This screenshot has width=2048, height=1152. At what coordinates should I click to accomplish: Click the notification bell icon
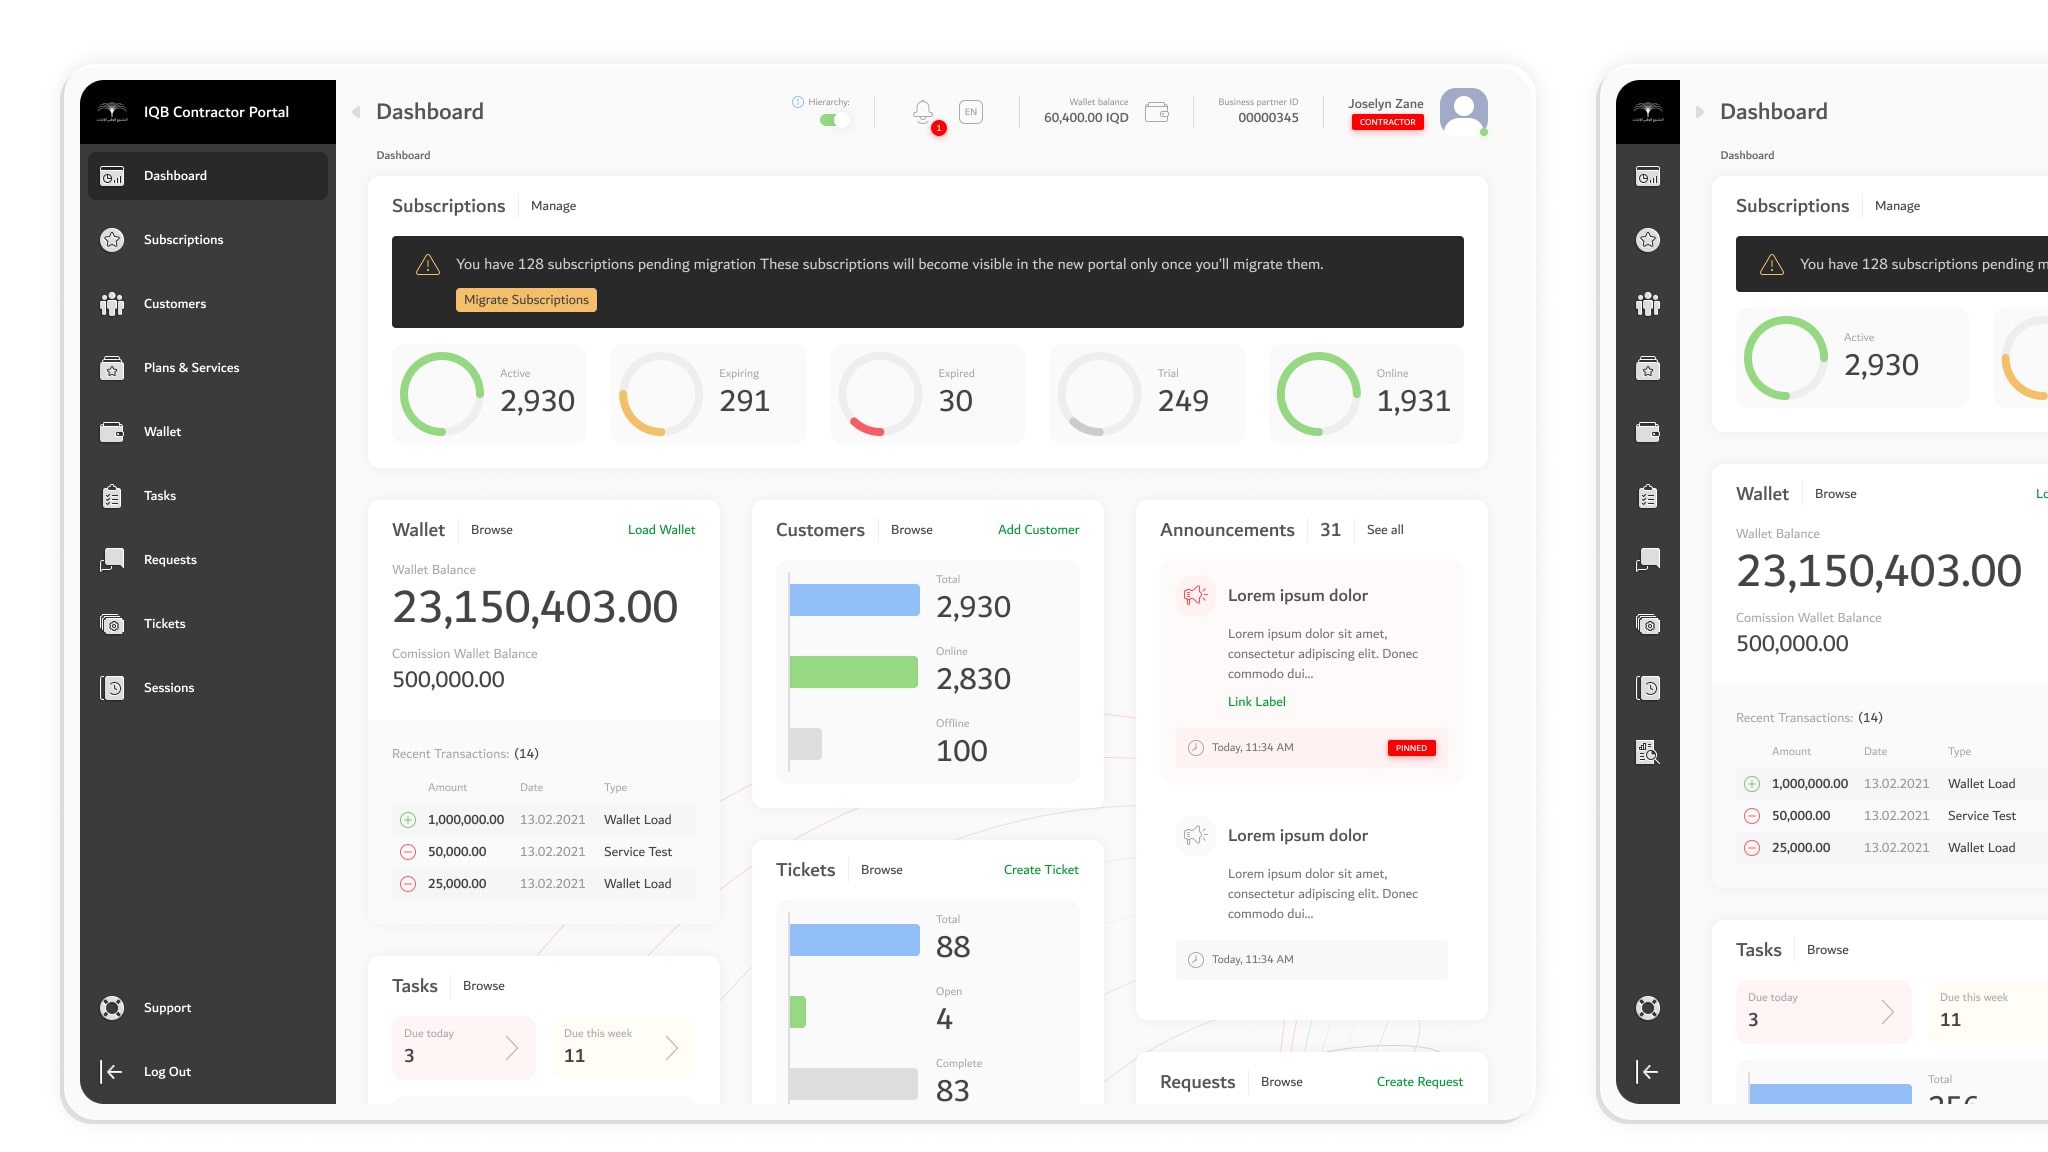click(923, 111)
